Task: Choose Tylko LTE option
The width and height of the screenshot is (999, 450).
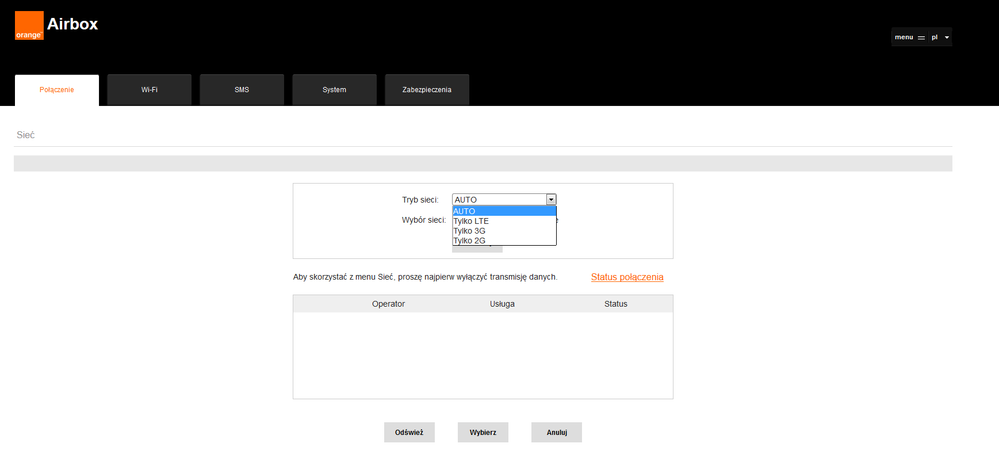Action: (x=505, y=221)
